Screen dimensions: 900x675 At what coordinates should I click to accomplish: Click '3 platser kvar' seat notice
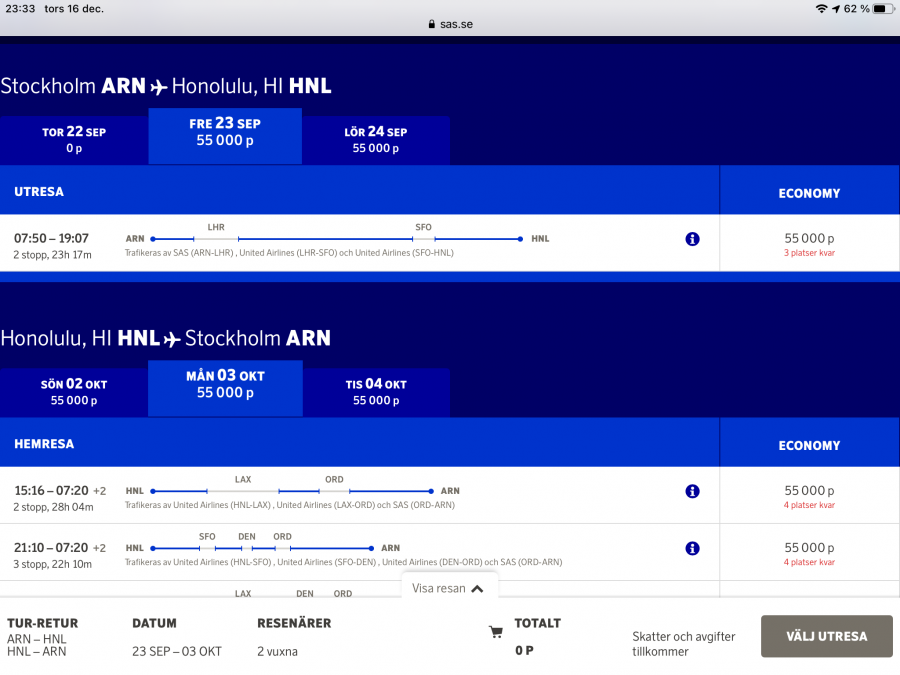point(809,253)
